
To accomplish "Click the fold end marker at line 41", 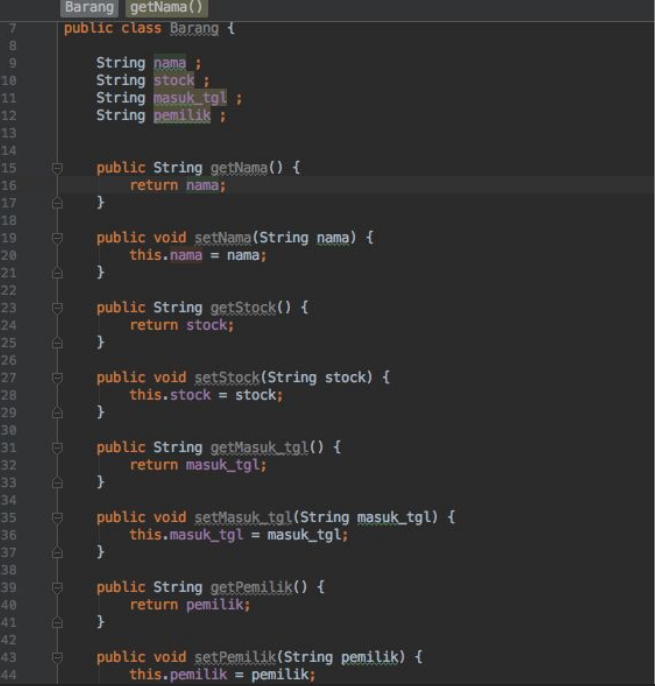I will click(x=57, y=623).
